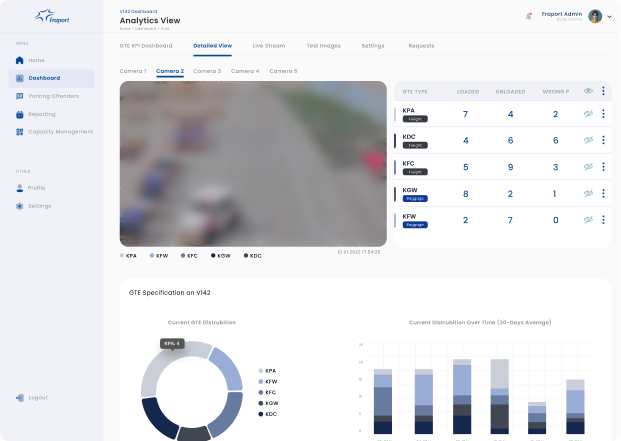Switch to Camera 4

pyautogui.click(x=245, y=71)
